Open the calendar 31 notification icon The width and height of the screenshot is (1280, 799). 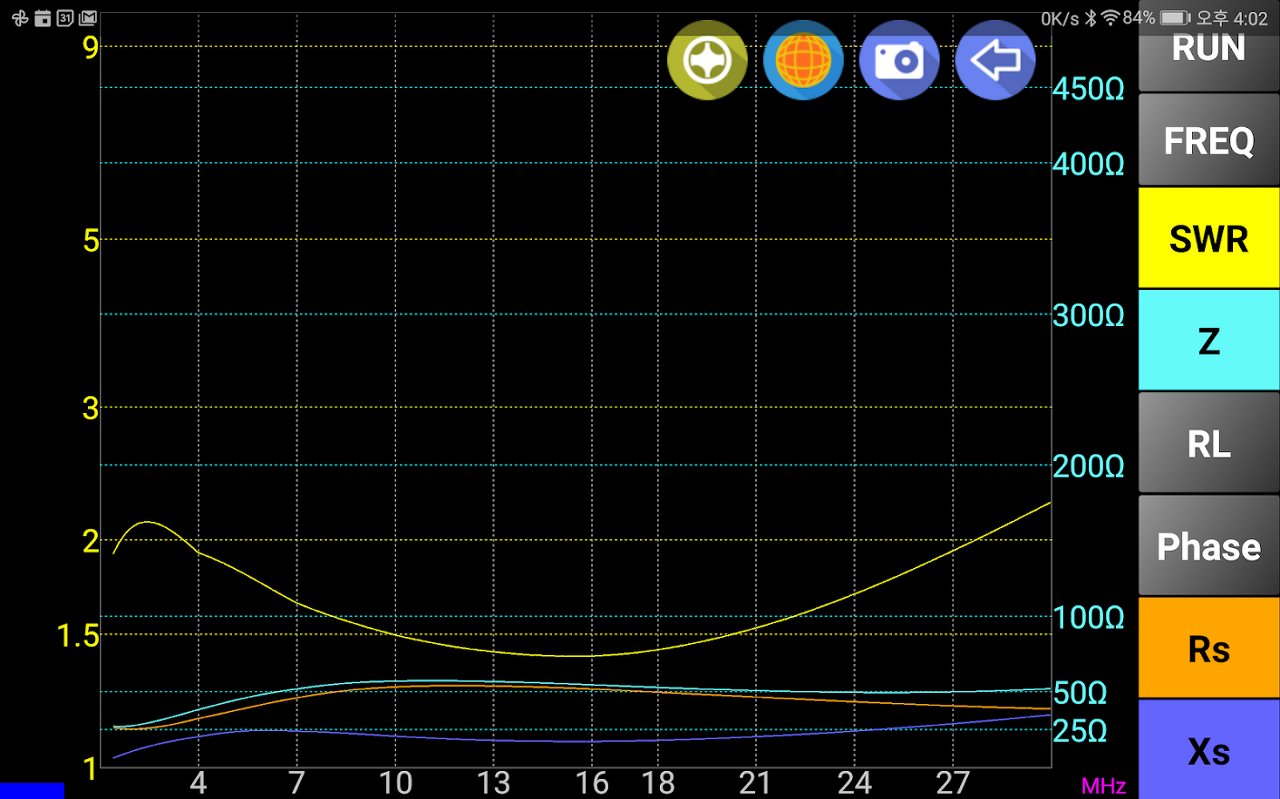pyautogui.click(x=65, y=18)
